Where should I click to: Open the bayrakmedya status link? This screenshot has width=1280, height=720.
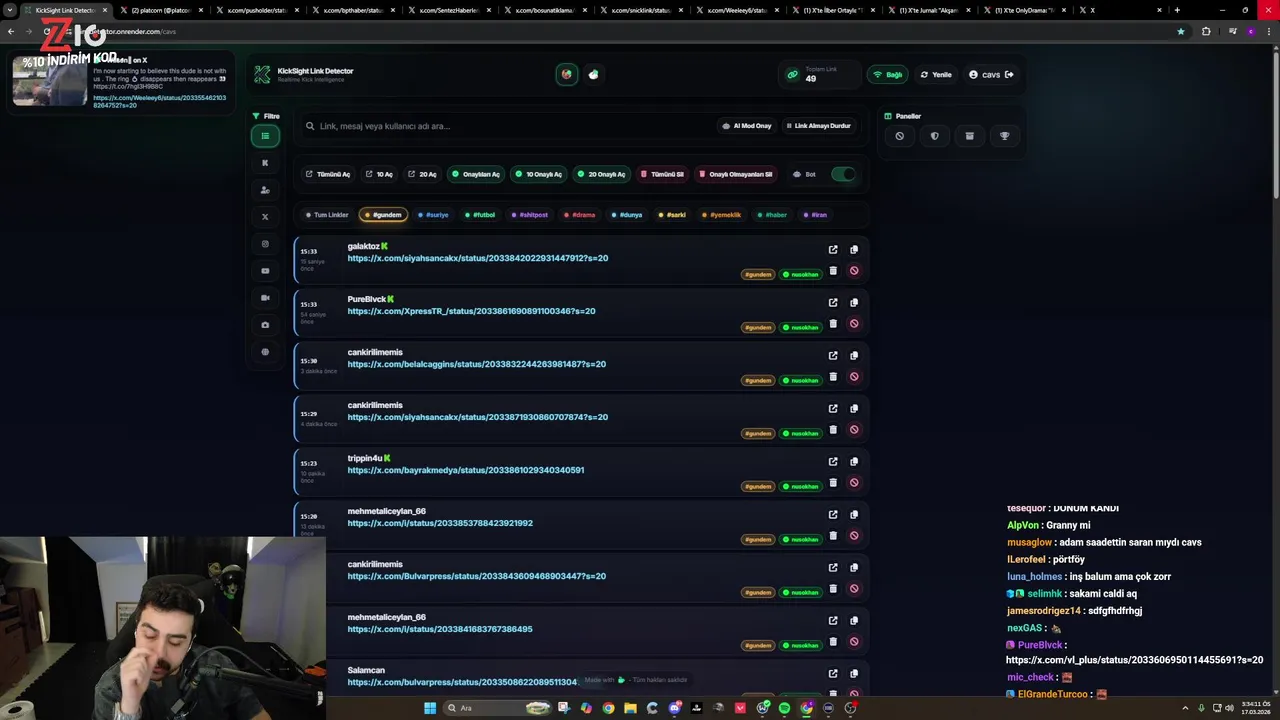[x=465, y=470]
